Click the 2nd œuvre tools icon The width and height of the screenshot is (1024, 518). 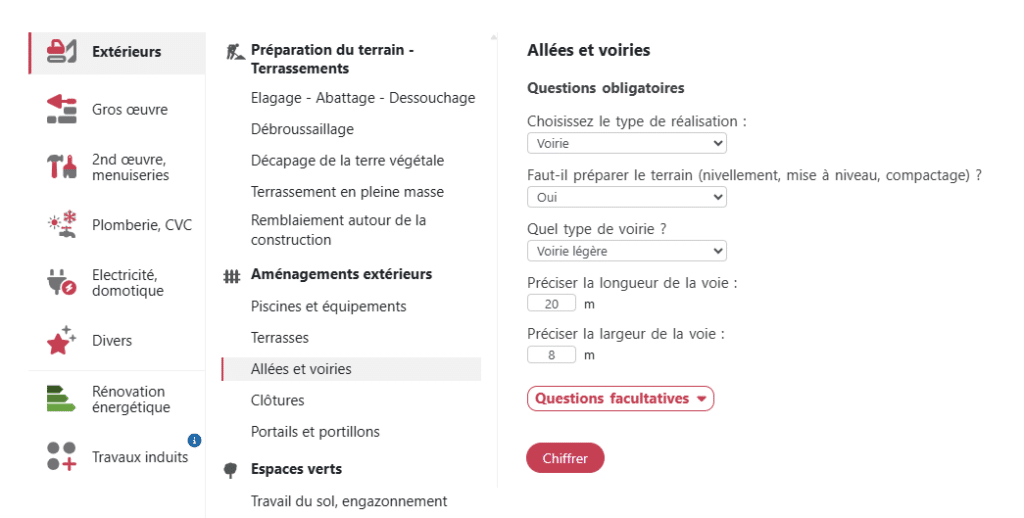(62, 167)
